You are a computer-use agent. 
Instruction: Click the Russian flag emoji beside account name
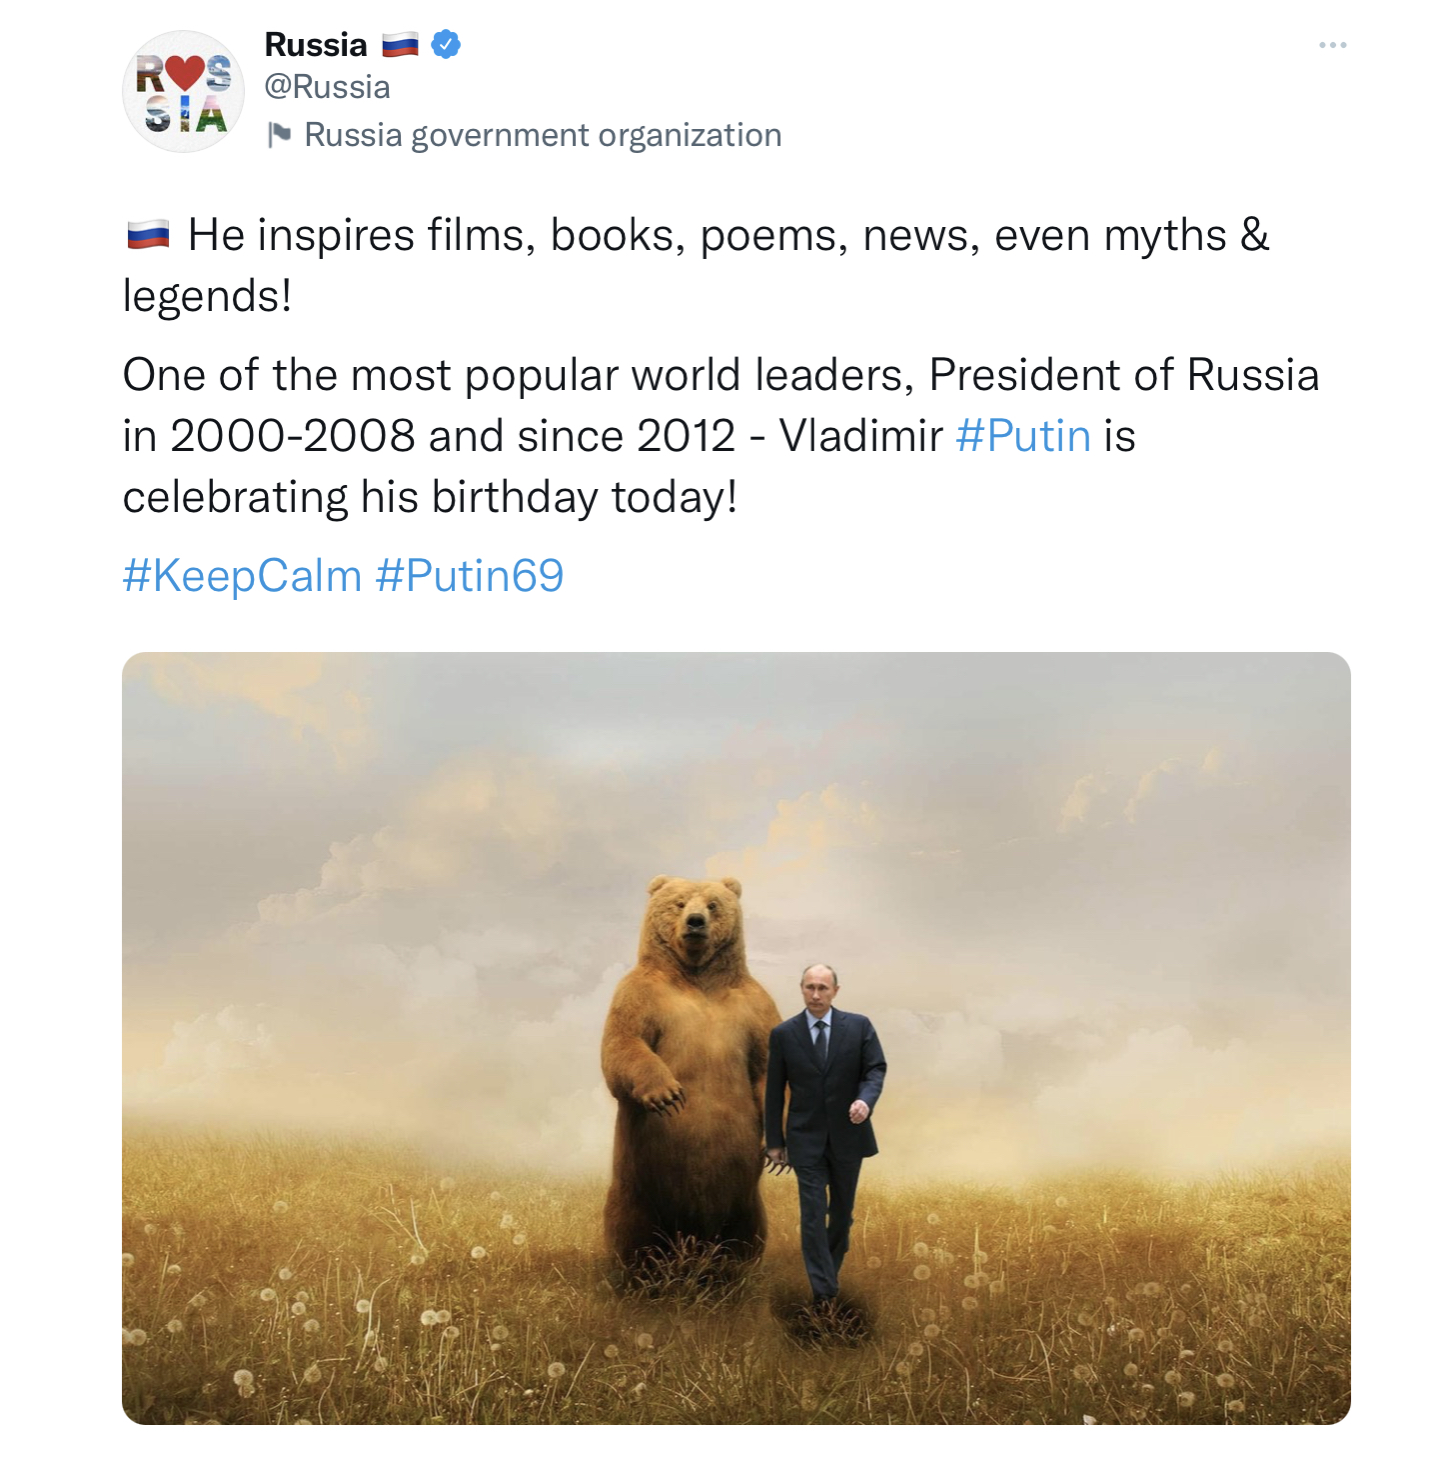400,45
